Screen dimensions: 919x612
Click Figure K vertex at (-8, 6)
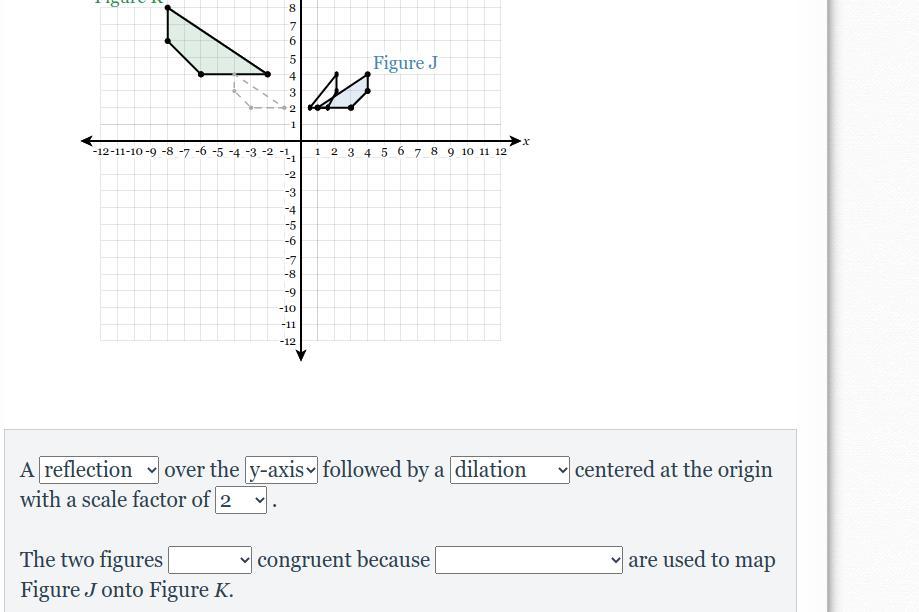pos(168,41)
